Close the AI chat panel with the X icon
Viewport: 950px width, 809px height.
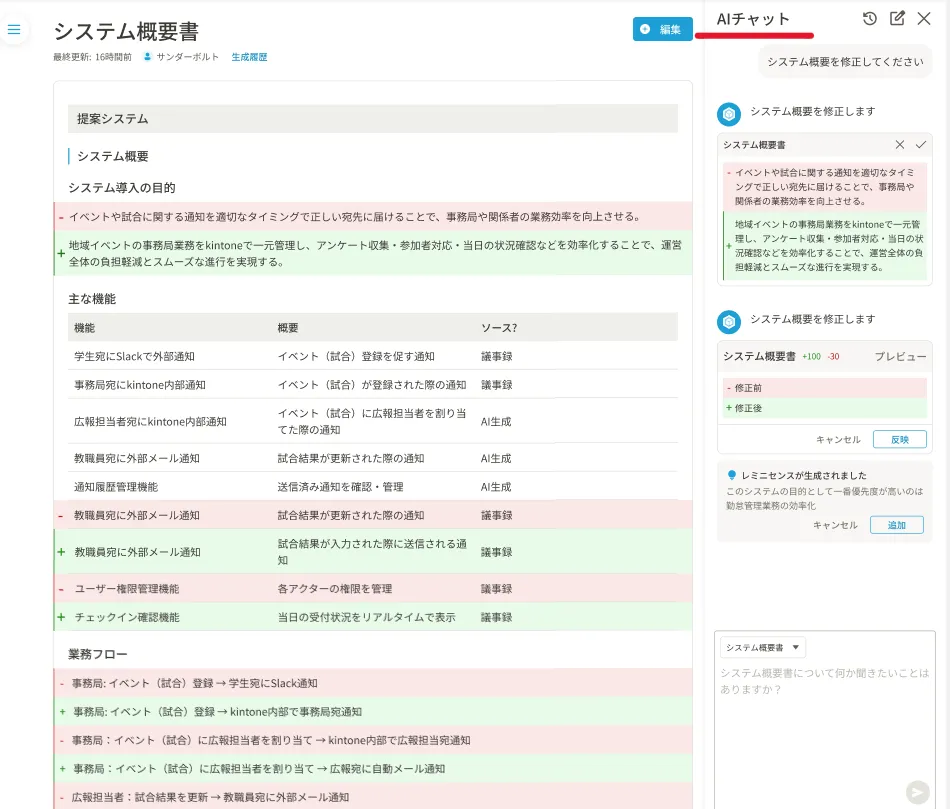[x=924, y=19]
